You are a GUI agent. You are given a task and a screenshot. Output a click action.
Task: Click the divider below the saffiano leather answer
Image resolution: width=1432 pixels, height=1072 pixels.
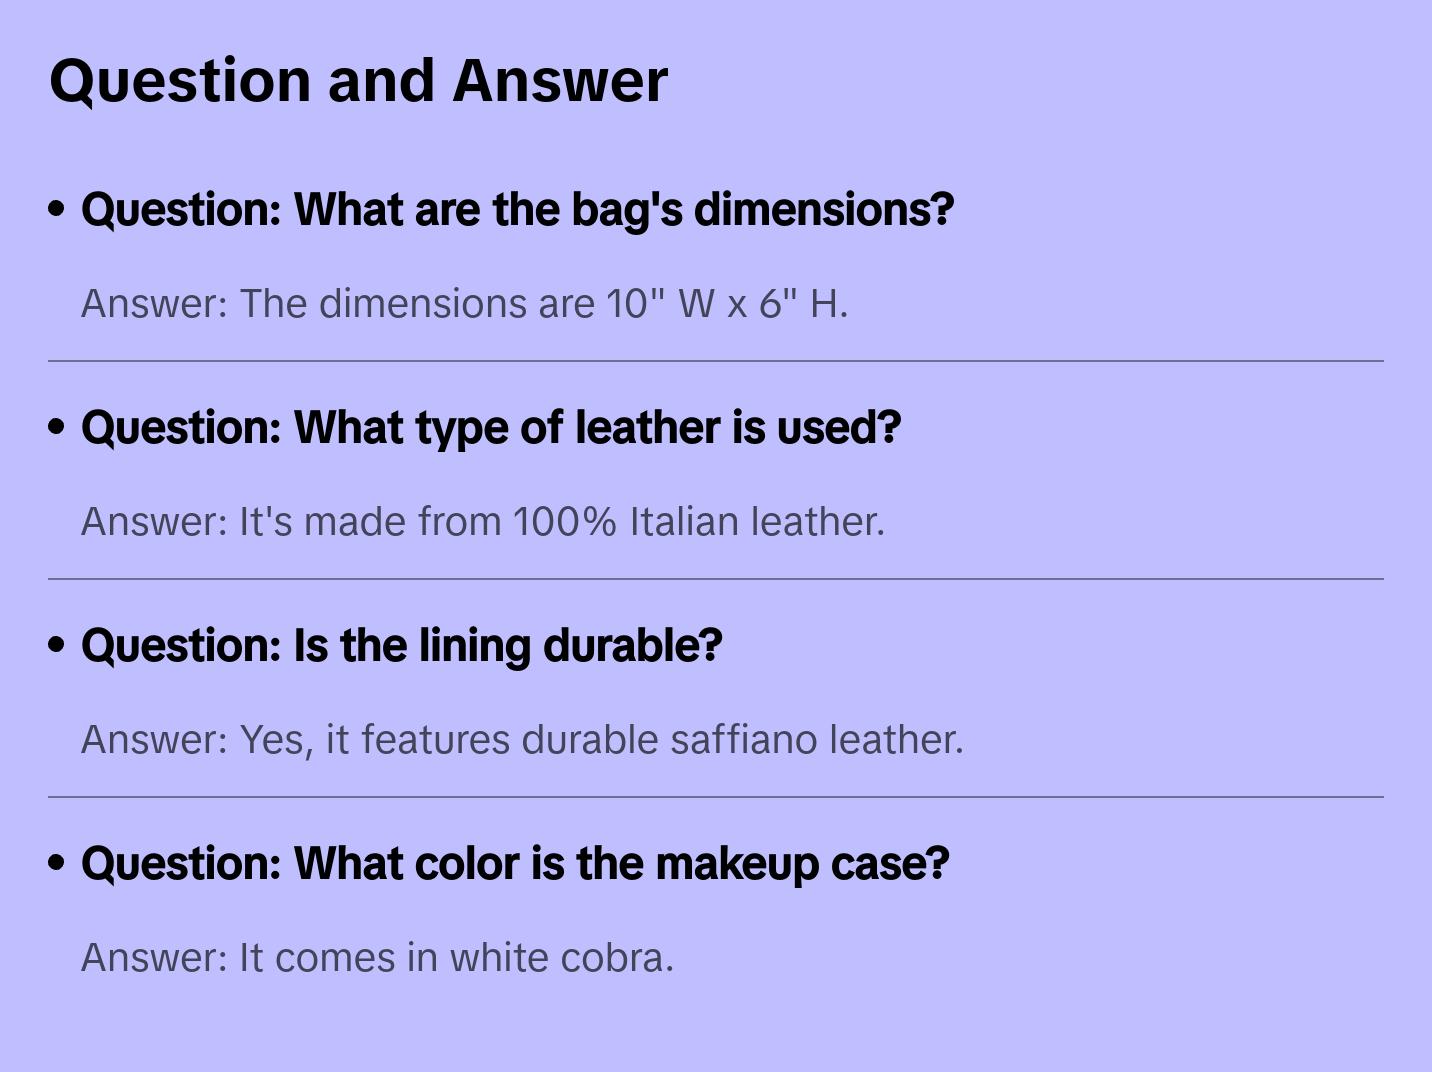pyautogui.click(x=716, y=797)
